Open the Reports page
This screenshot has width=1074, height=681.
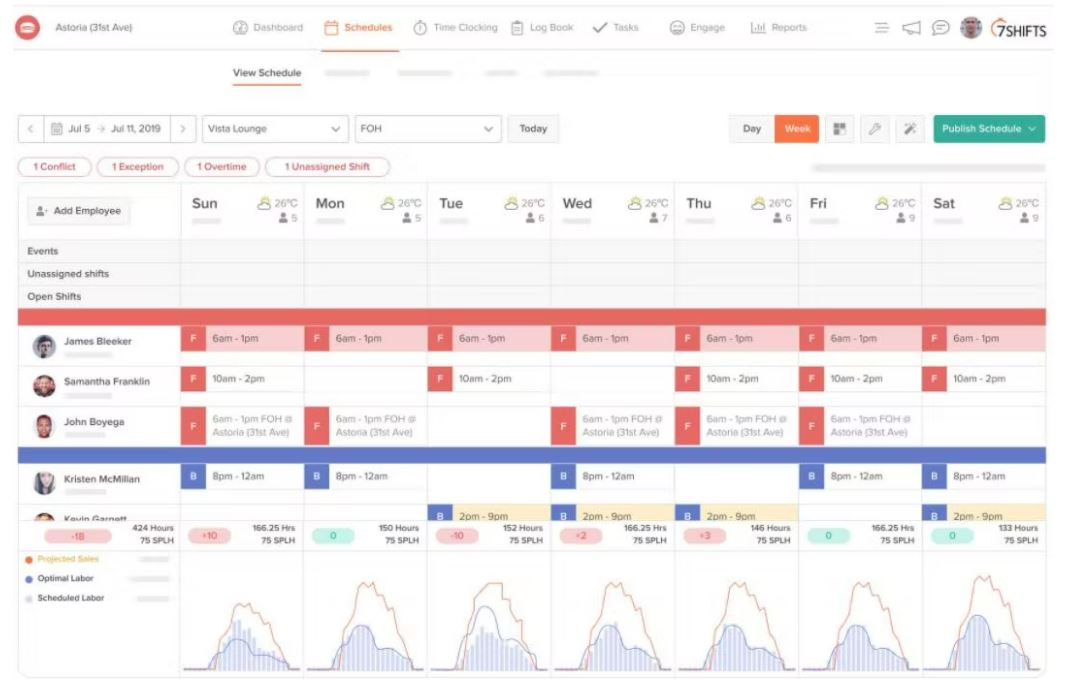(778, 28)
